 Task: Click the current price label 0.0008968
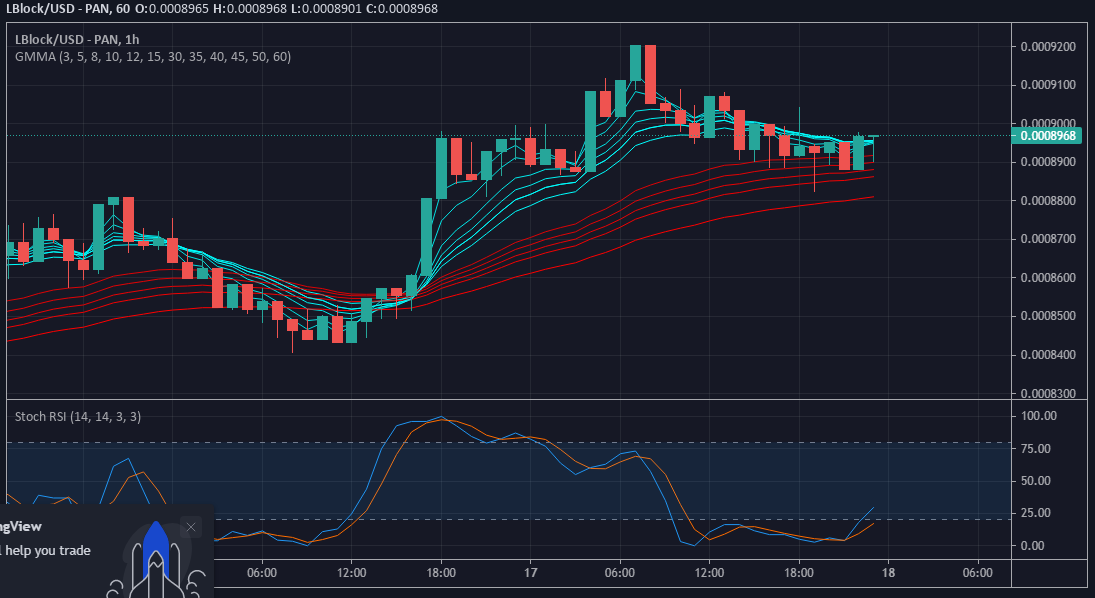tap(1046, 136)
